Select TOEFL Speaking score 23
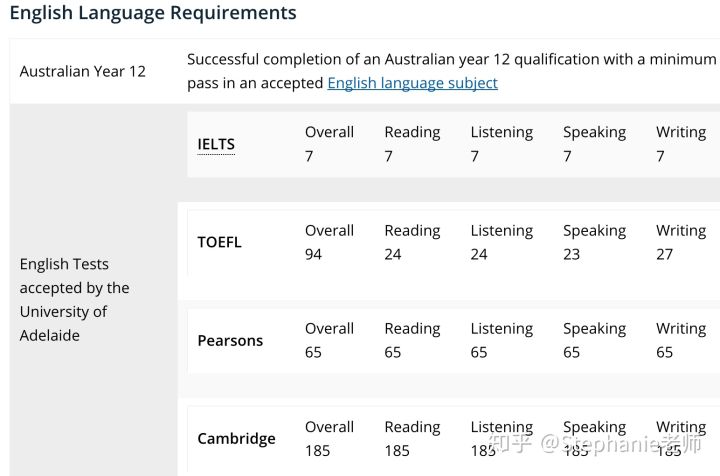 (571, 254)
